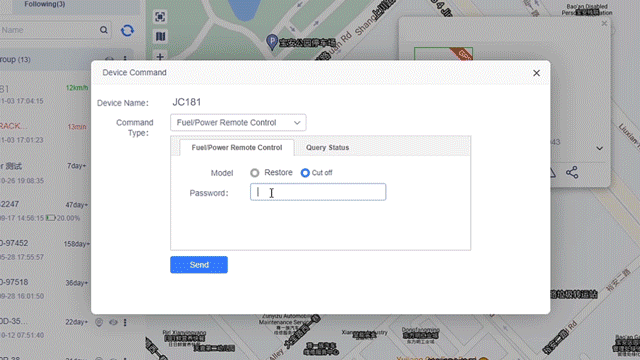The image size is (640, 360).
Task: Open the map layers icon
Action: point(160,36)
